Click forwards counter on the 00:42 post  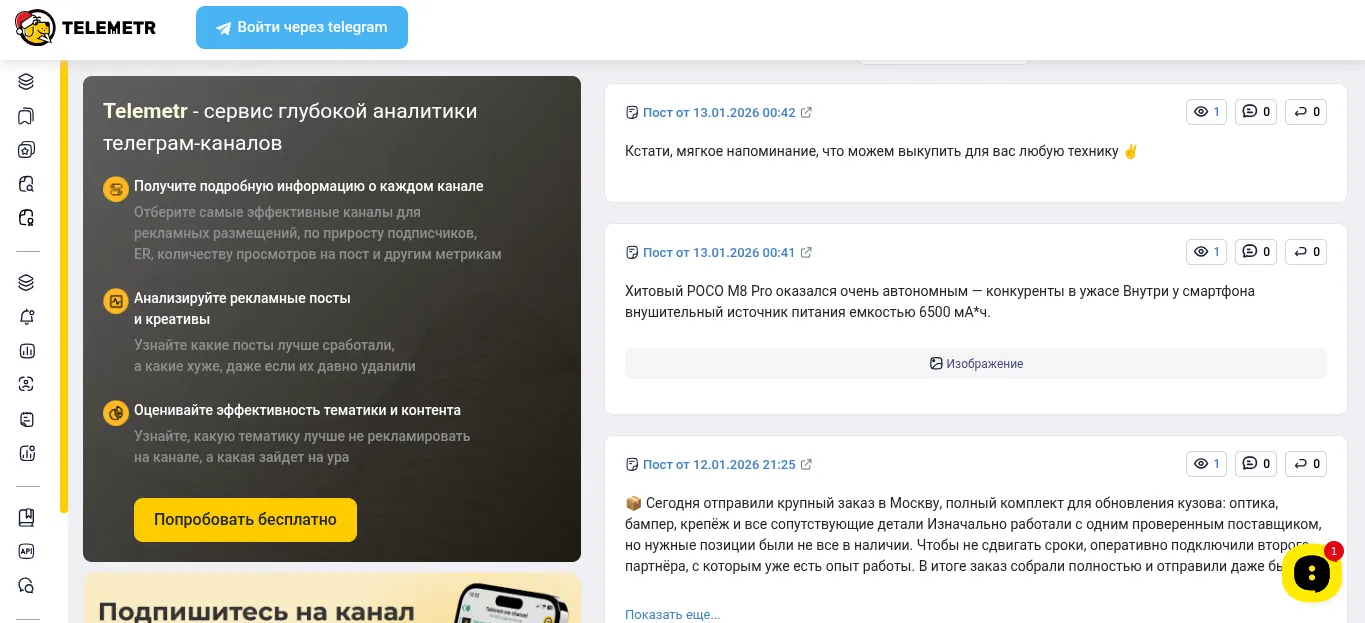click(x=1306, y=112)
